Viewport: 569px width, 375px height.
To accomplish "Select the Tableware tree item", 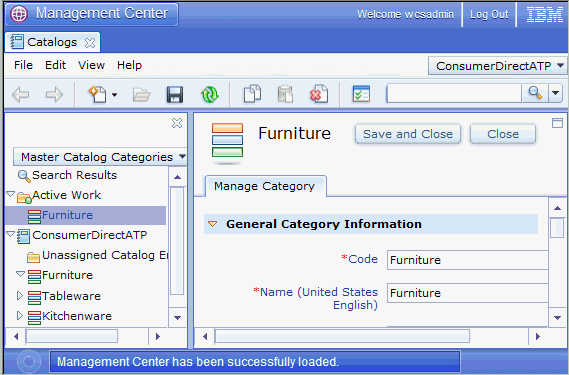I will coord(71,296).
